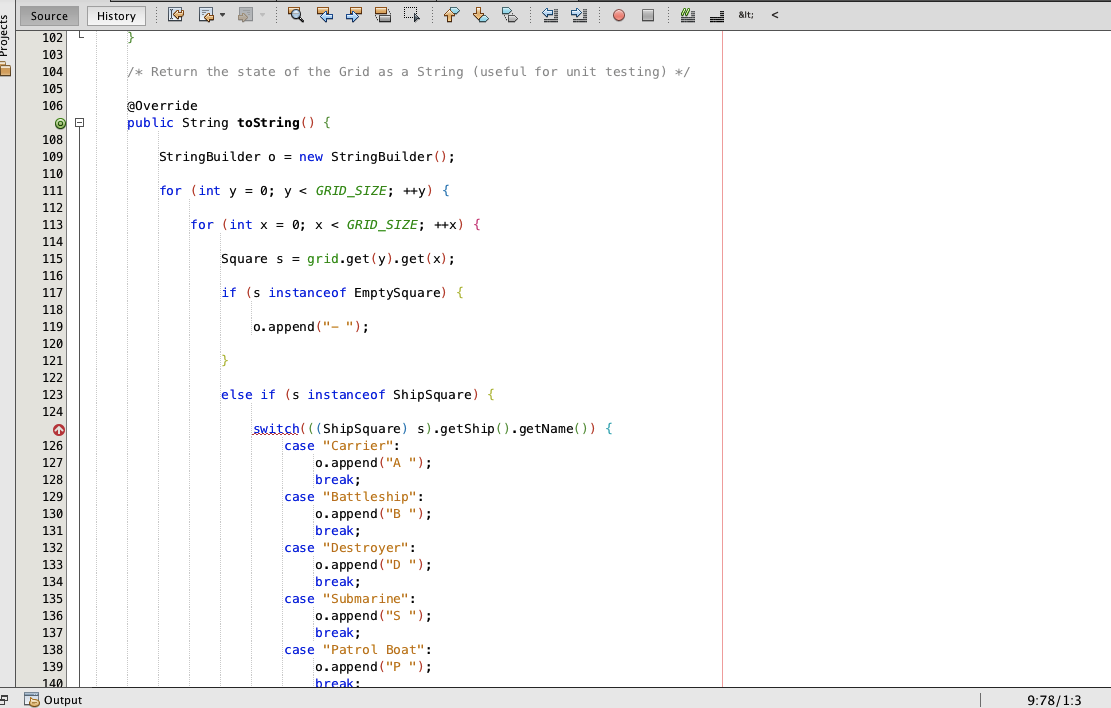Screen dimensions: 1111x708
Task: Toggle highlight search
Action: [383, 14]
